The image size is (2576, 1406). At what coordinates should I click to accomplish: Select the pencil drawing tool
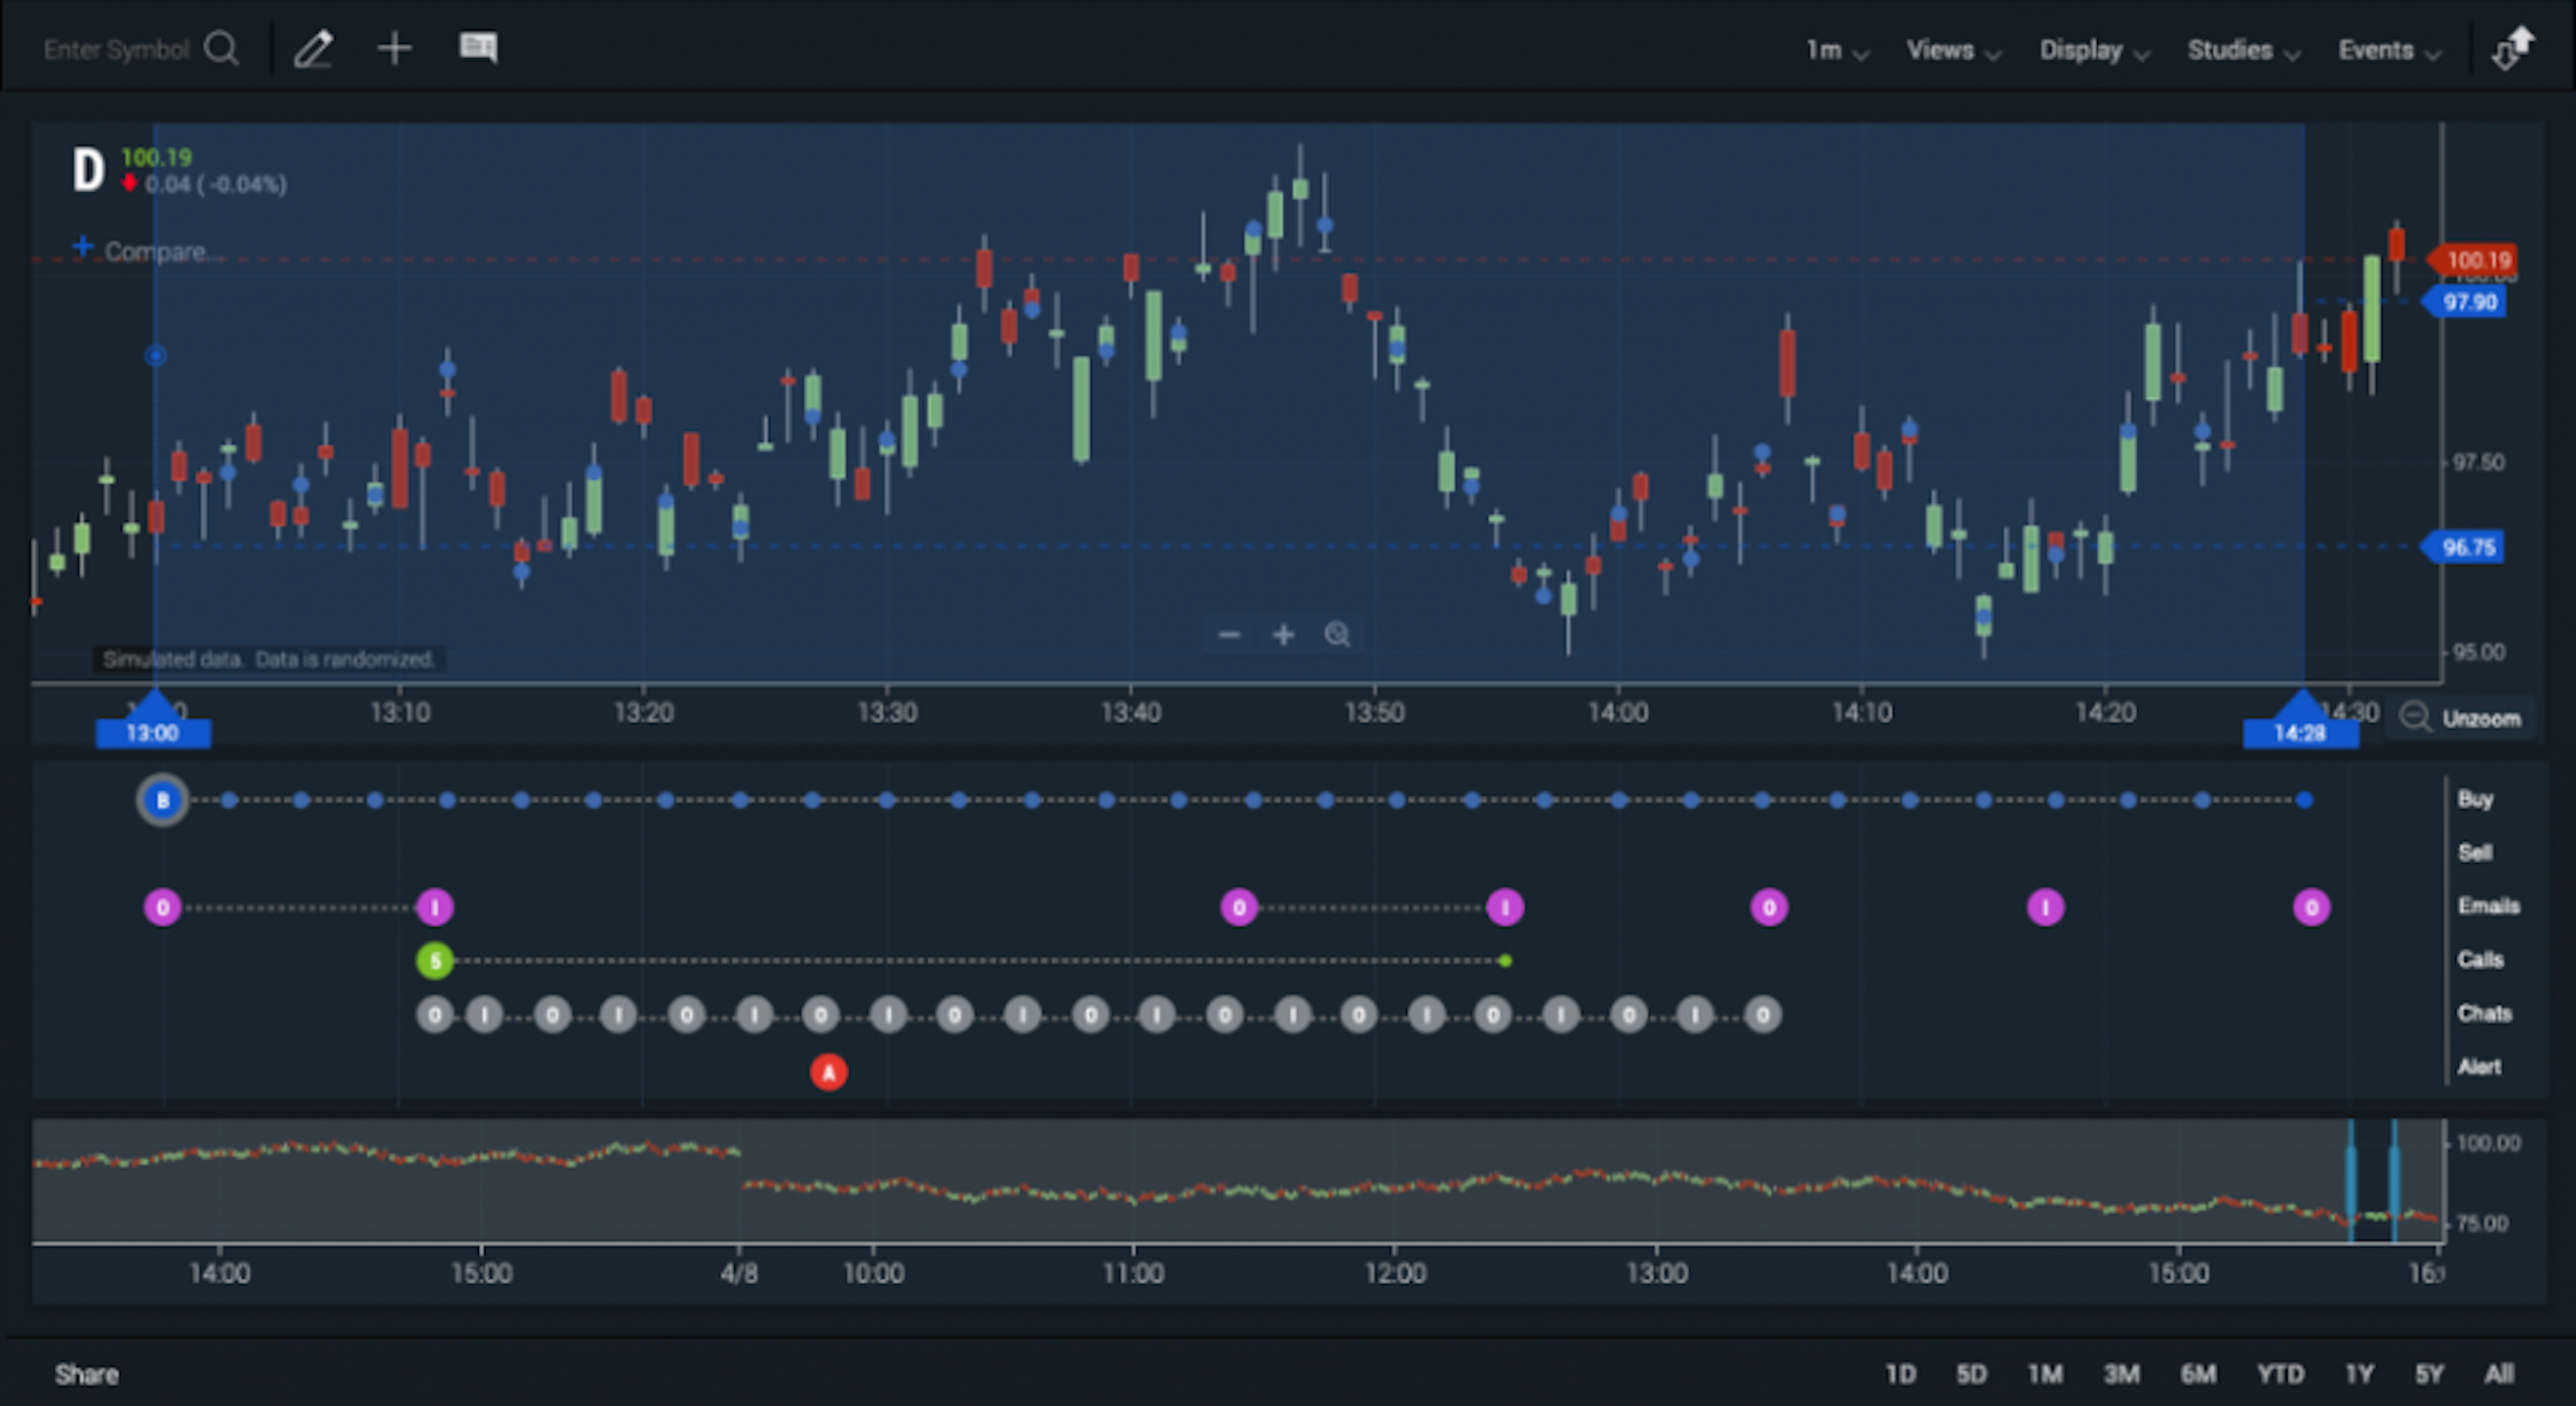pos(313,48)
